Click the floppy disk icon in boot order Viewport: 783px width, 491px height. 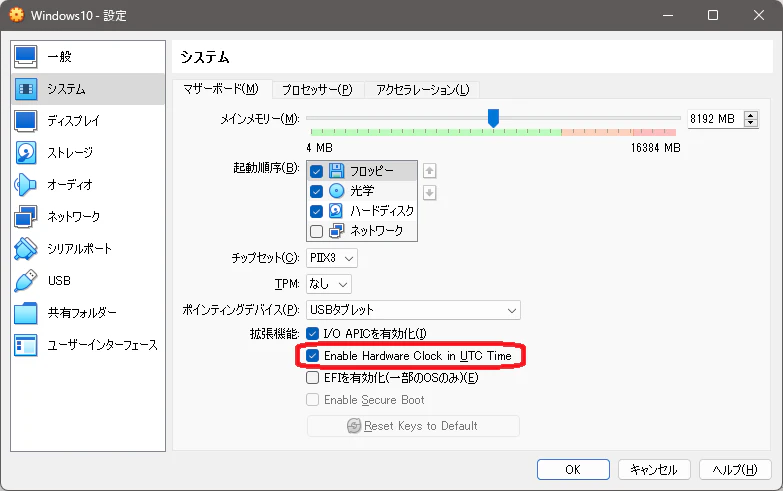tap(337, 171)
